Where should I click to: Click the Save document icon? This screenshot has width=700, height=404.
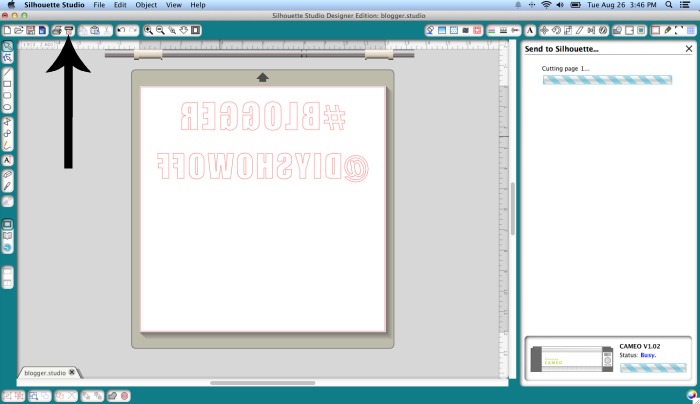(x=30, y=31)
